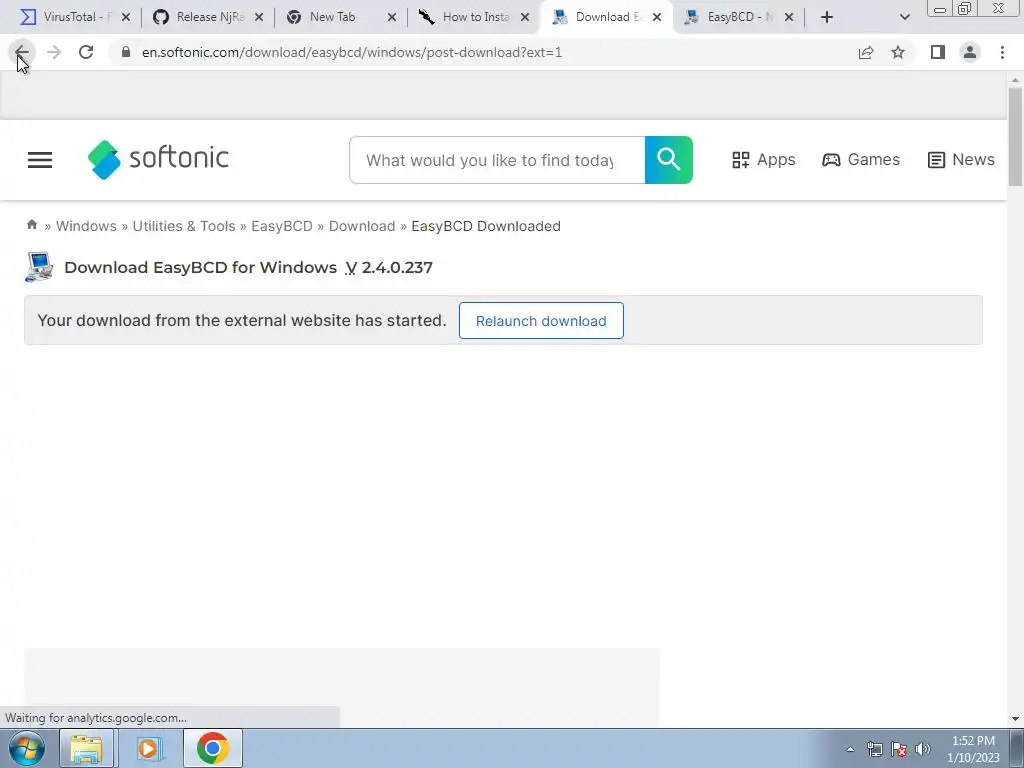Follow the Download breadcrumb link

tap(362, 226)
